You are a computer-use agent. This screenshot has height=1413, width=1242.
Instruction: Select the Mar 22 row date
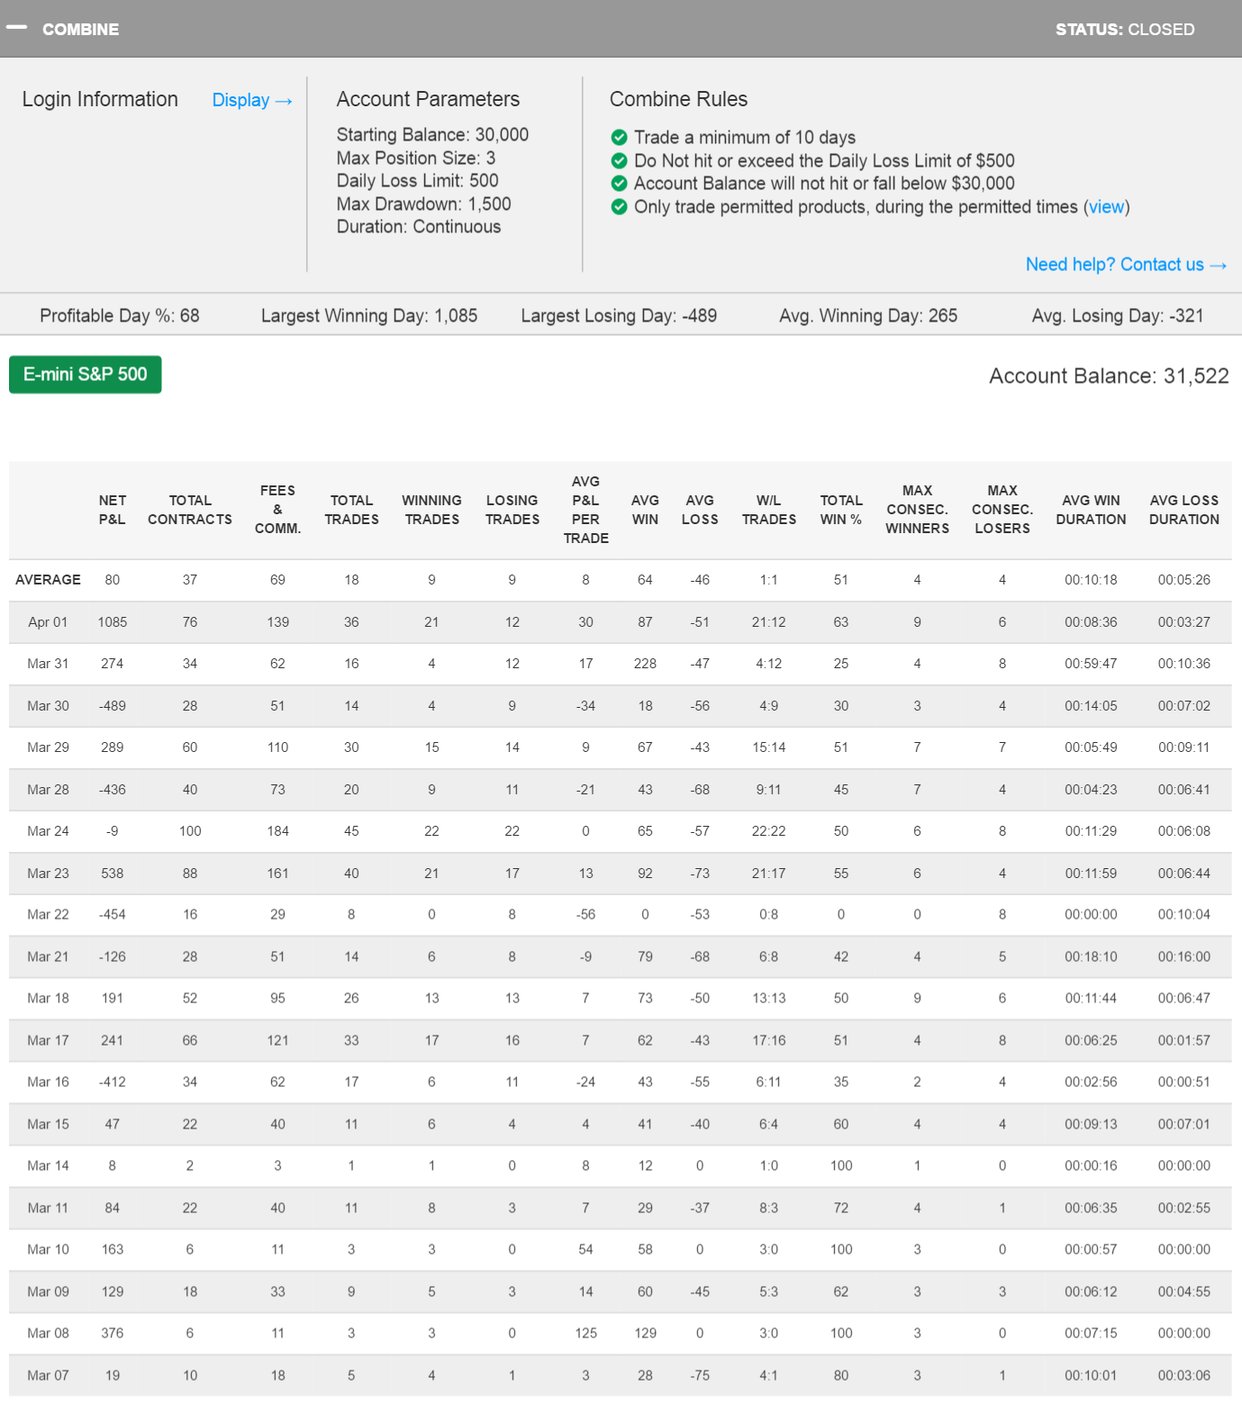(48, 914)
